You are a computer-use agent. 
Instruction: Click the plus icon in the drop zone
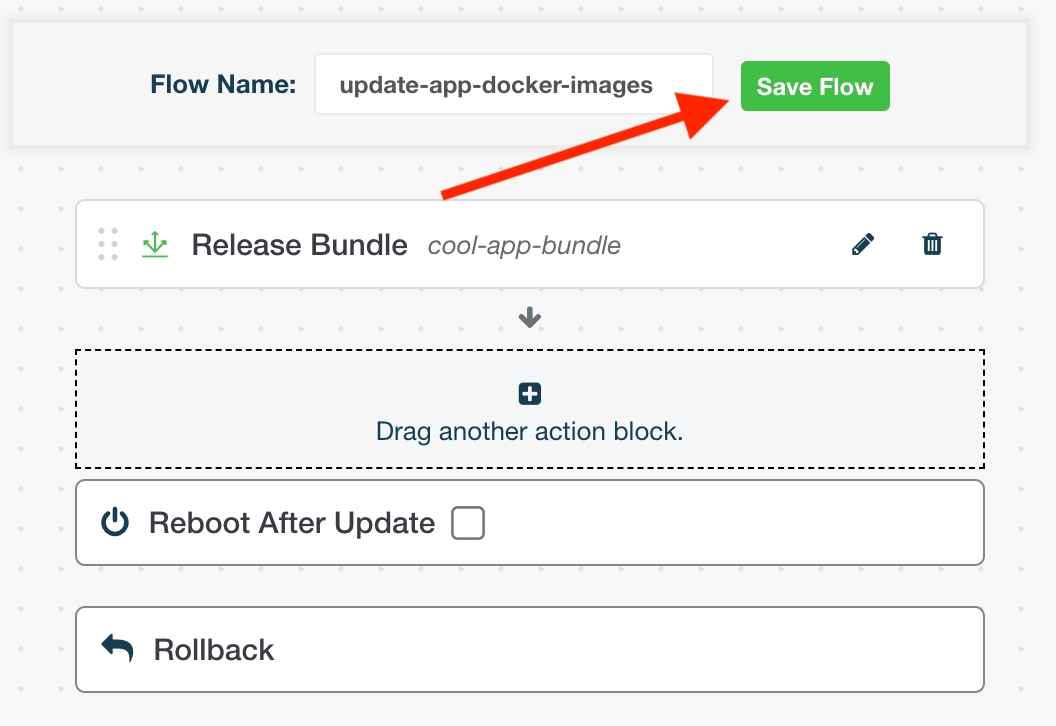[x=530, y=394]
